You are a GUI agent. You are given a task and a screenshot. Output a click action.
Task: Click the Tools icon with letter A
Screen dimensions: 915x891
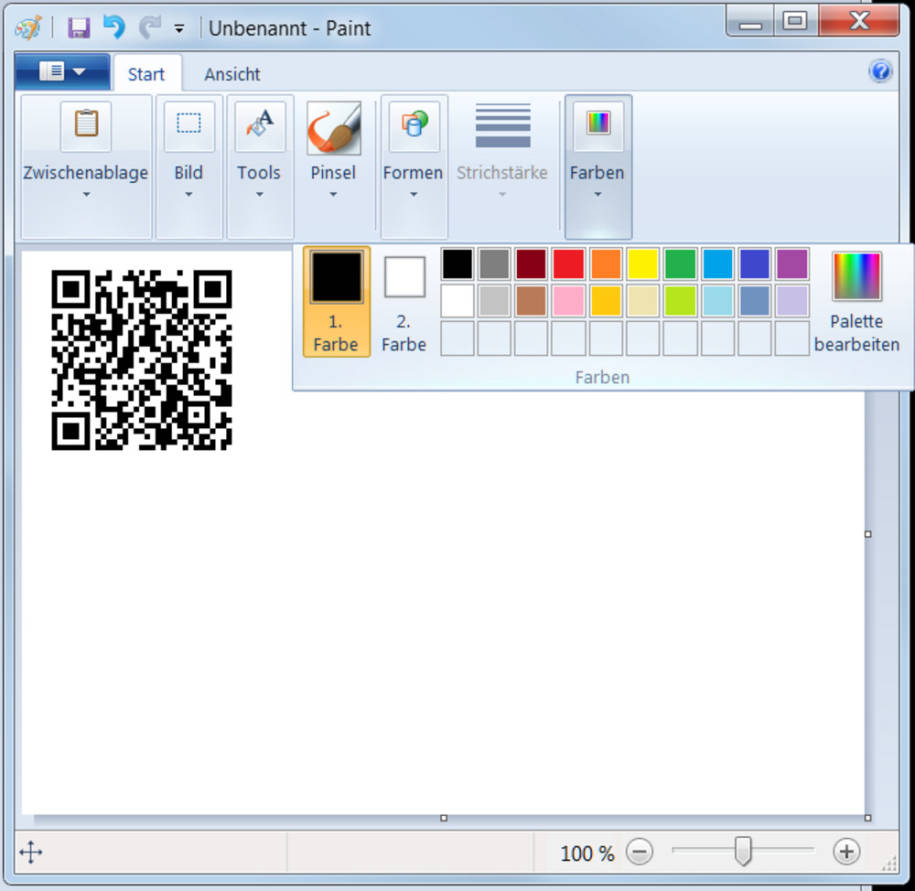click(x=260, y=125)
